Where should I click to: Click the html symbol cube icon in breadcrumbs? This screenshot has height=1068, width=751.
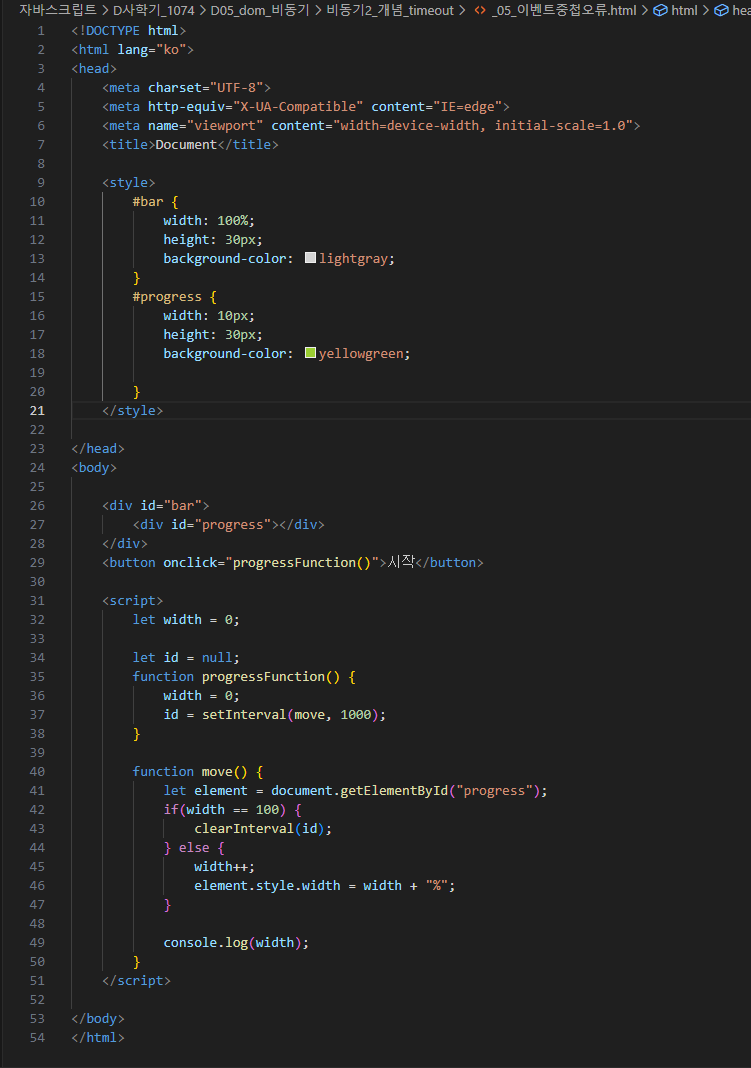pos(660,10)
